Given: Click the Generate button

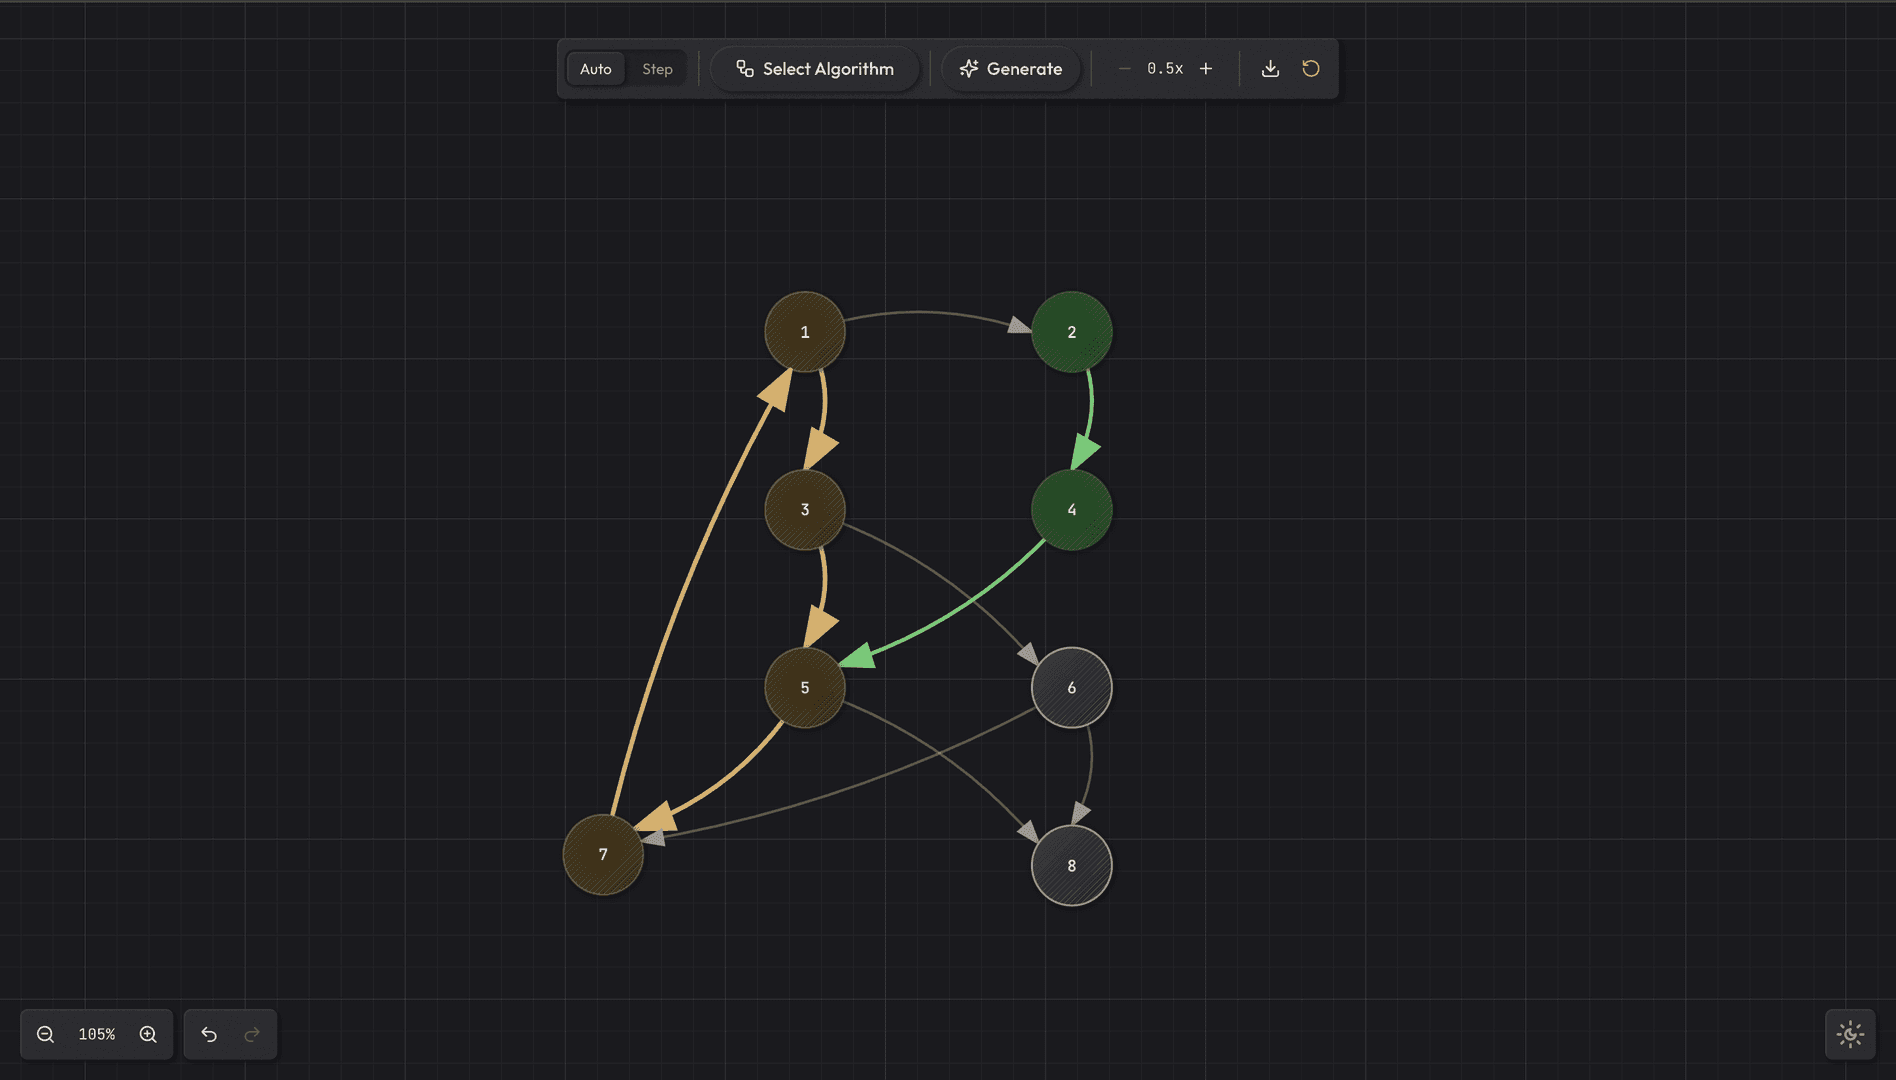Looking at the screenshot, I should point(1011,68).
